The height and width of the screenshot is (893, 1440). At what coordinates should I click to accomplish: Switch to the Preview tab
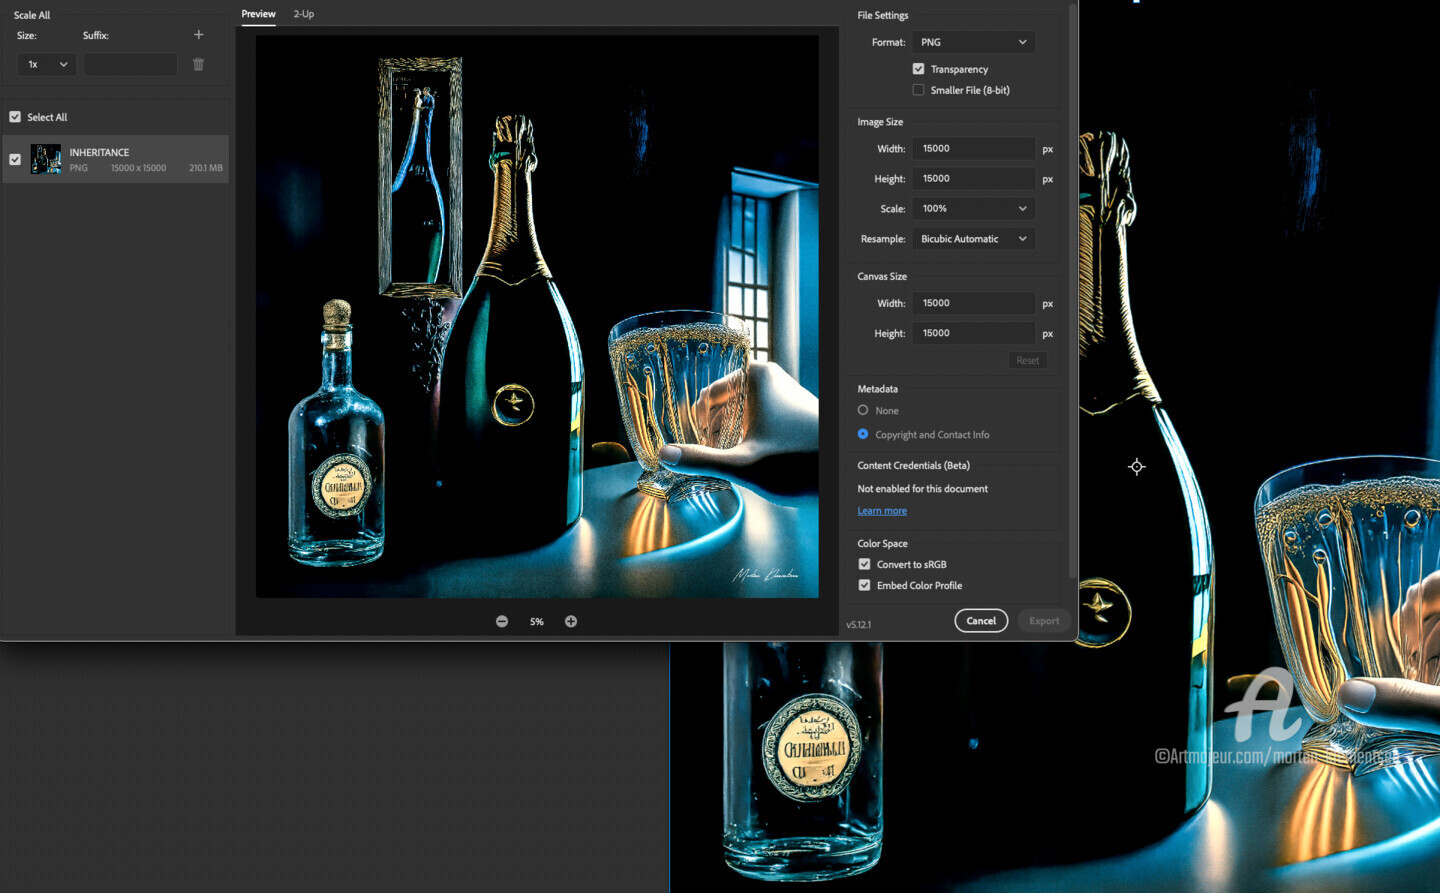258,14
